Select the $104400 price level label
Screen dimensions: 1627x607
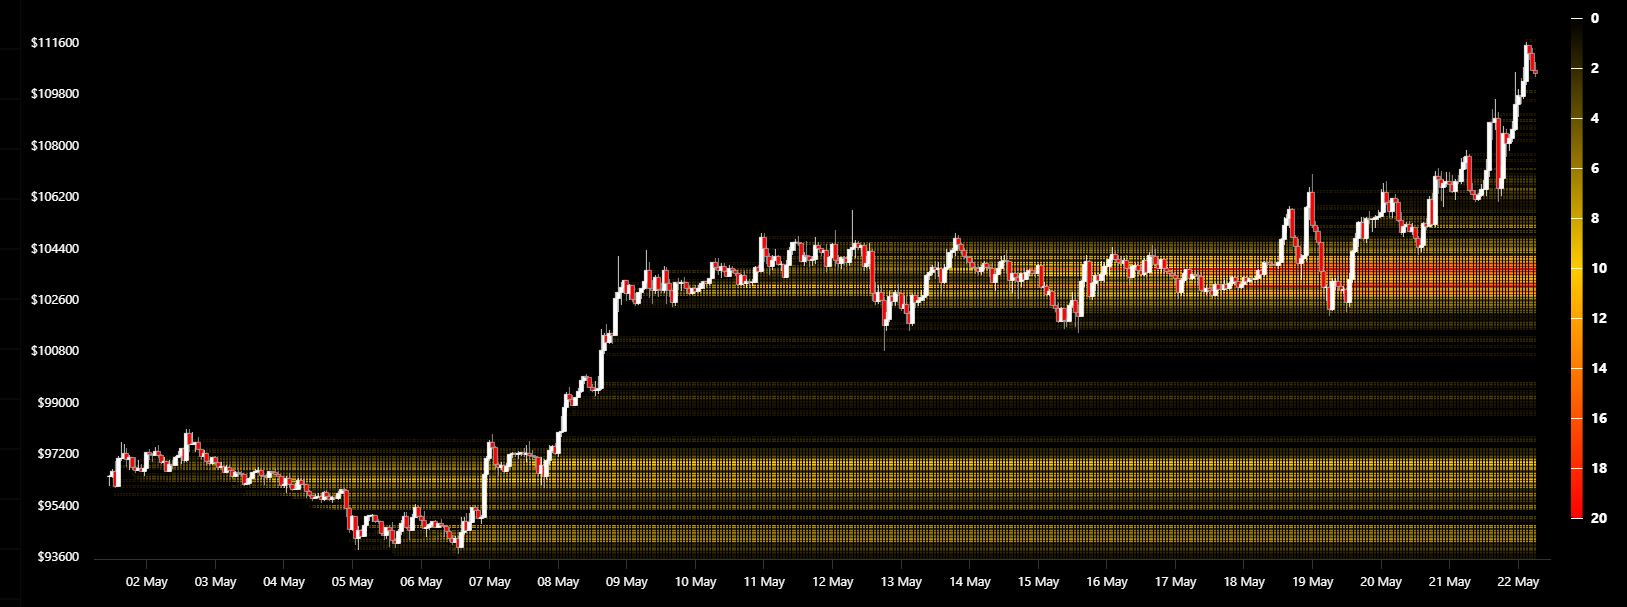[x=55, y=249]
